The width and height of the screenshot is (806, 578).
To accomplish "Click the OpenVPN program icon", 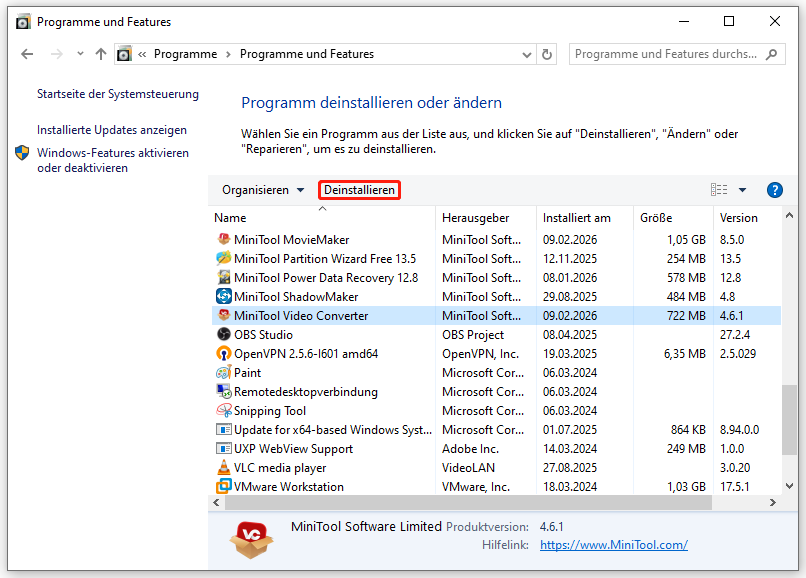I will 224,354.
